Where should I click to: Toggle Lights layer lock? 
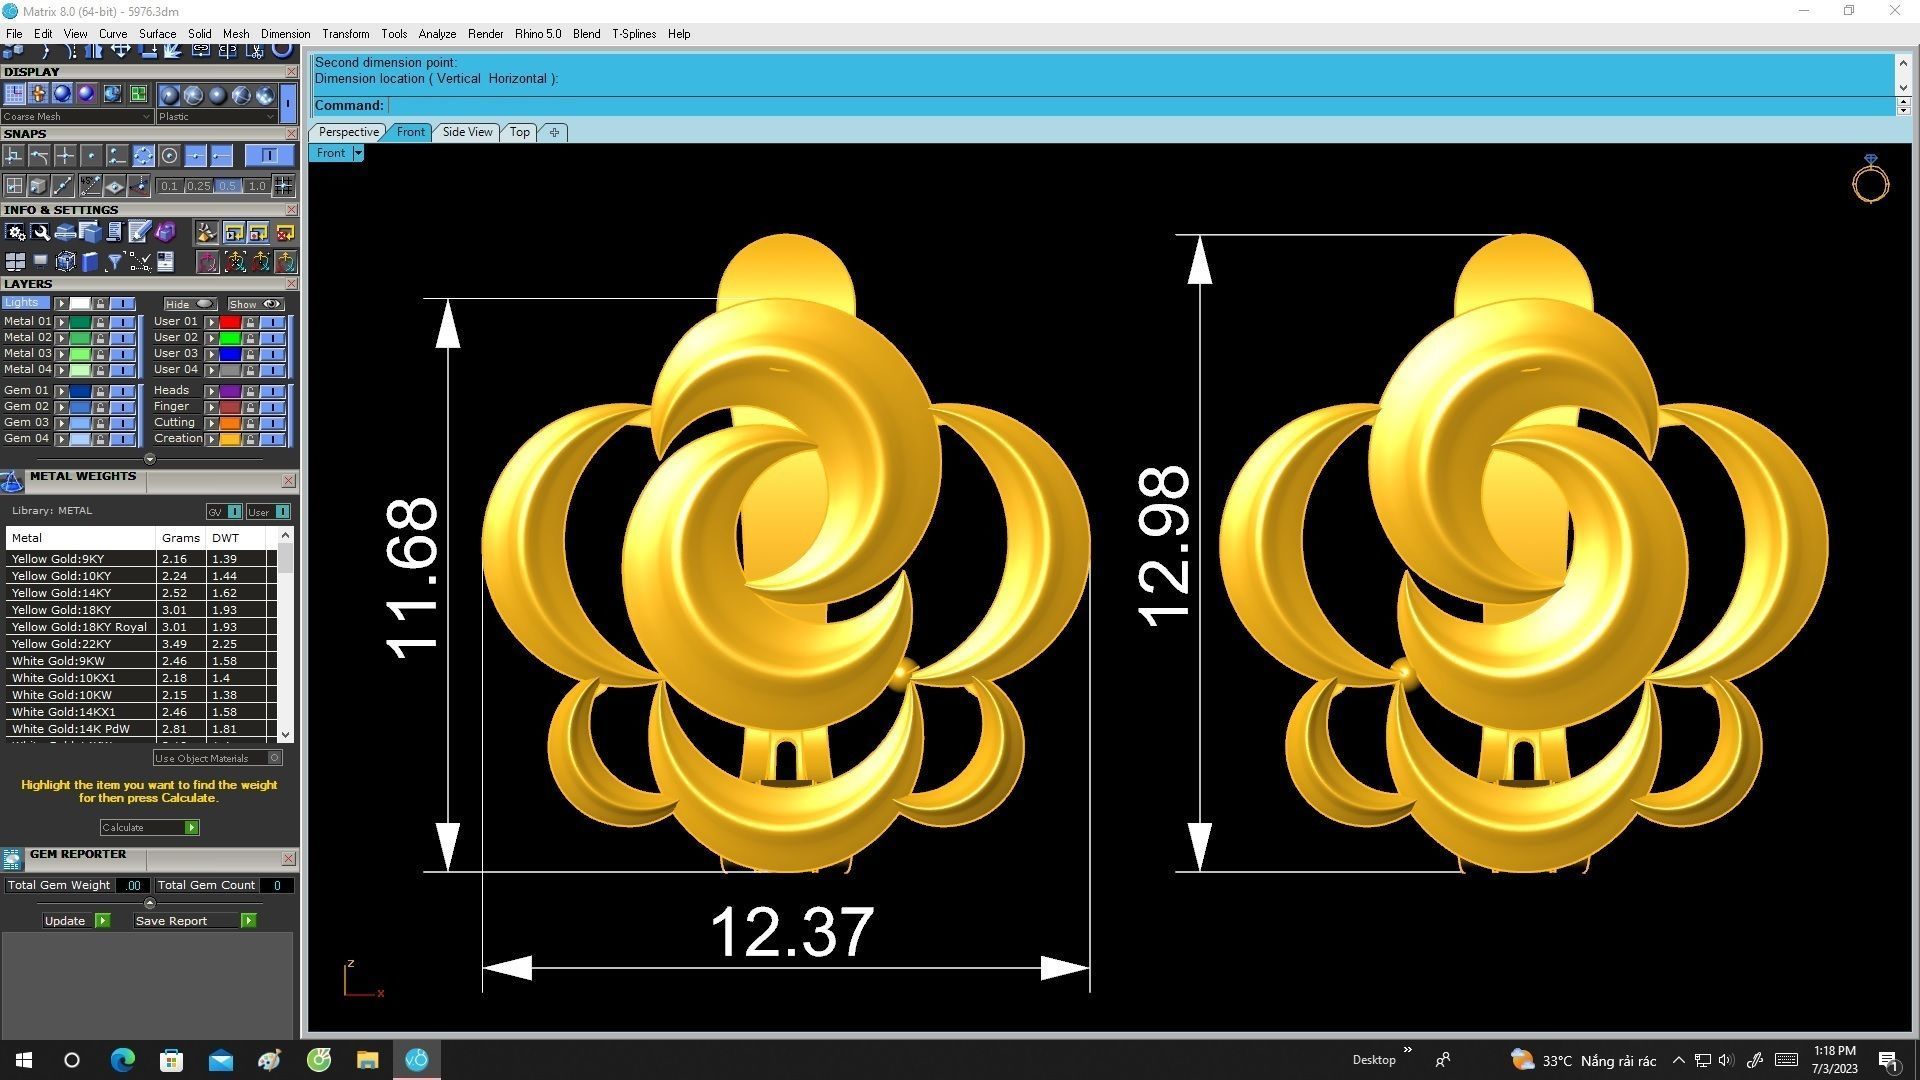point(100,303)
